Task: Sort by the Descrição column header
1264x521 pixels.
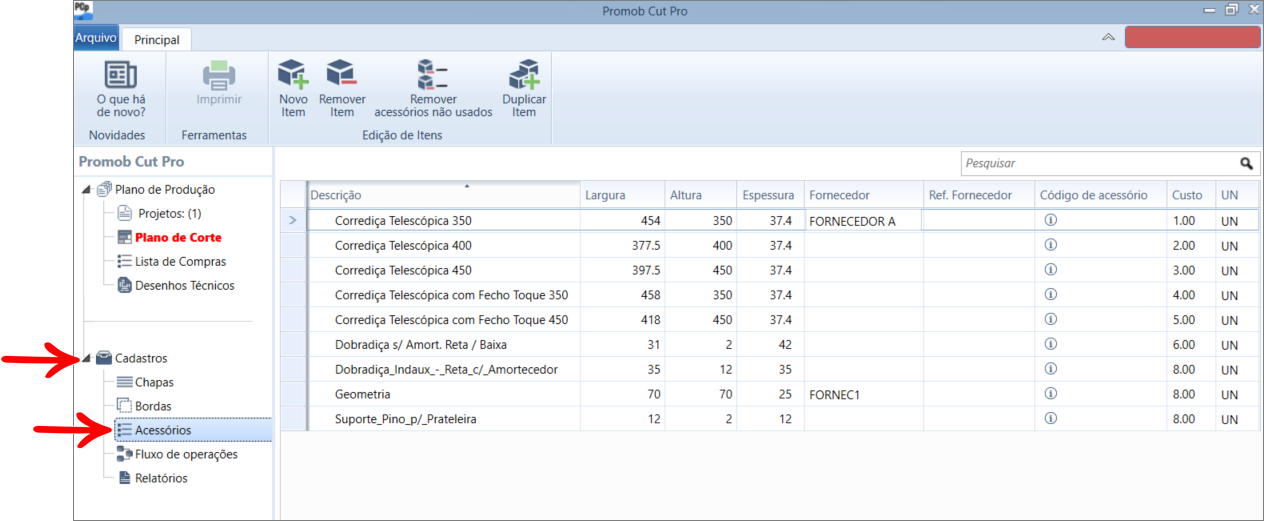Action: pyautogui.click(x=443, y=195)
